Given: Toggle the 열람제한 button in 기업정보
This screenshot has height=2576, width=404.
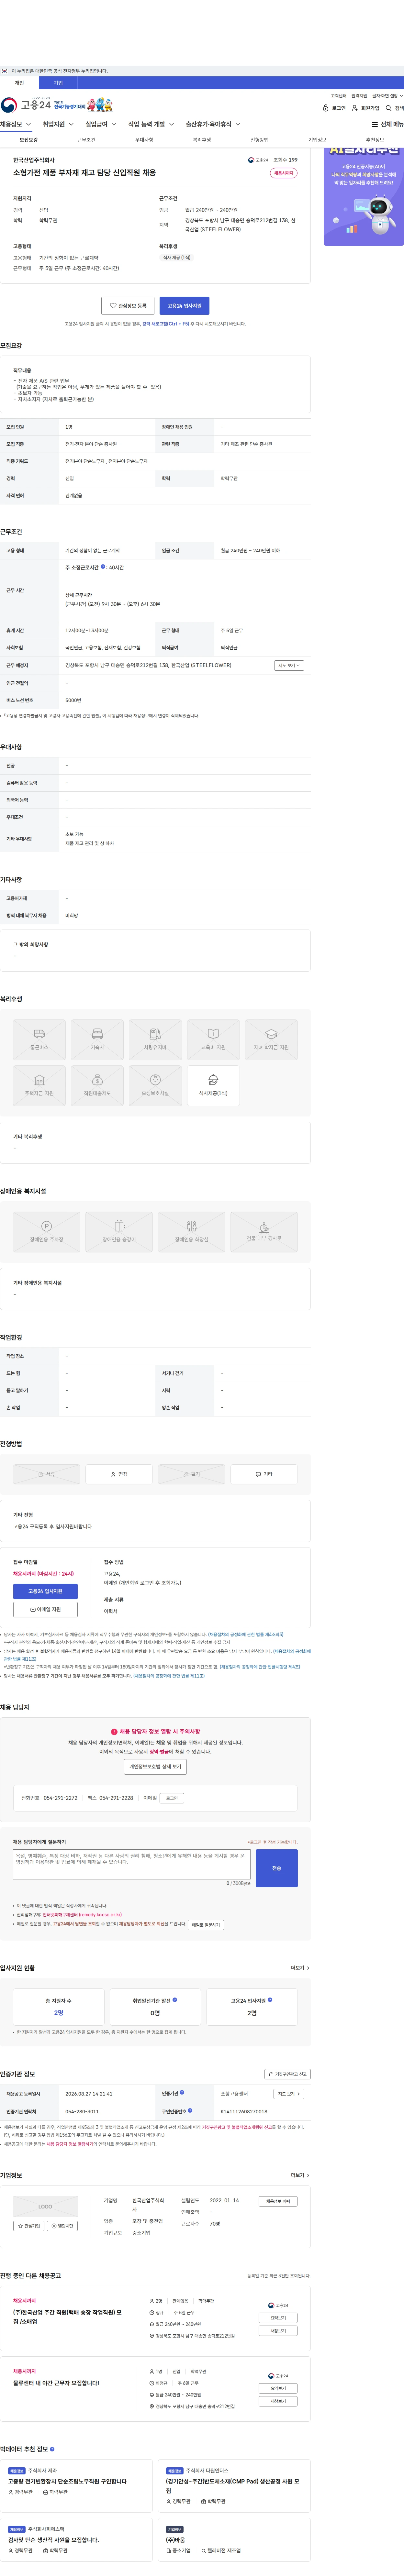Looking at the screenshot, I should [x=62, y=2226].
